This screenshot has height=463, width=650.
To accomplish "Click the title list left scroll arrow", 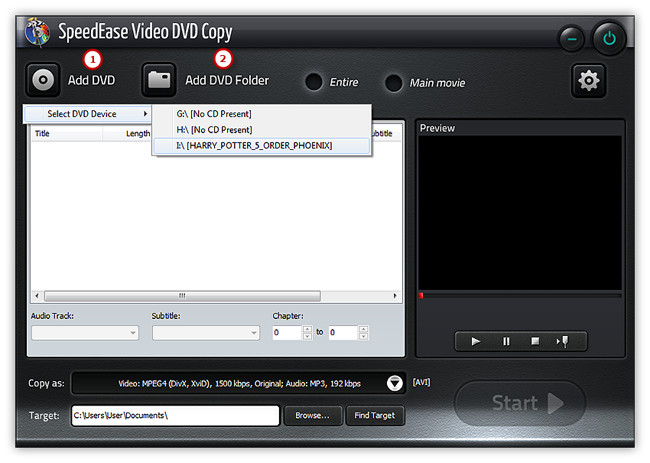I will coord(37,296).
